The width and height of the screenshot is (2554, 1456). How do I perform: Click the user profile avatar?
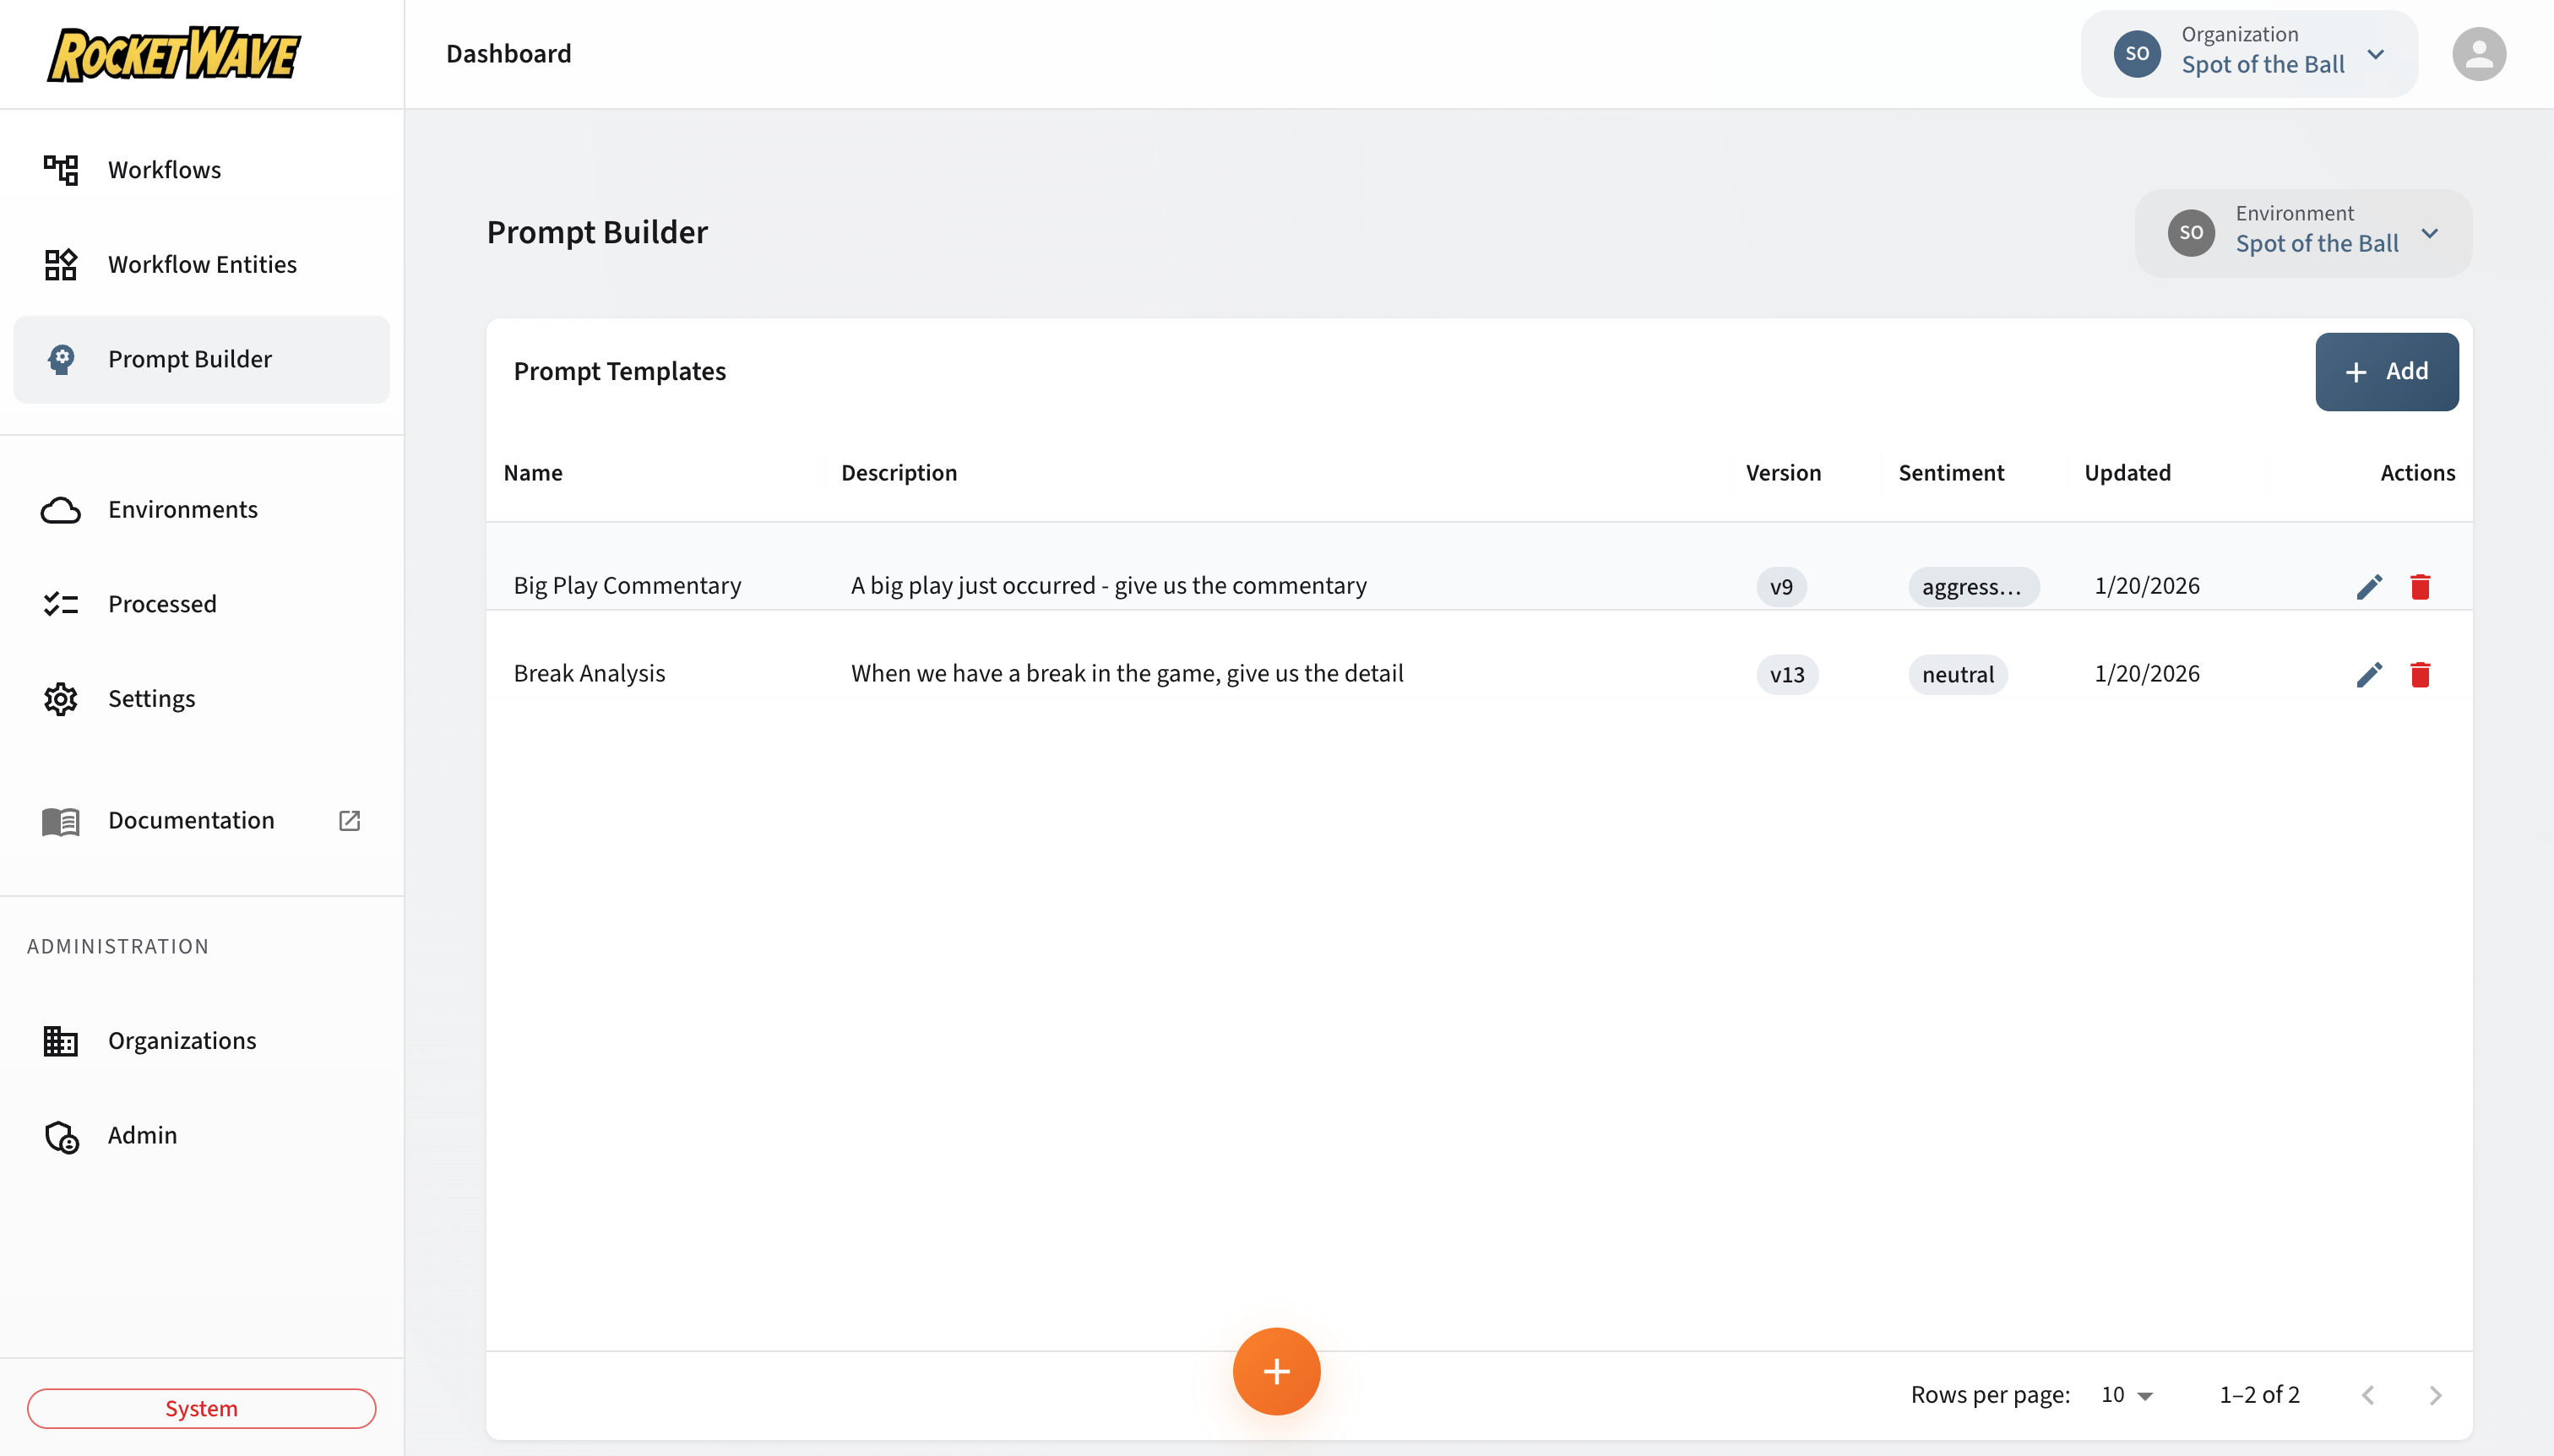click(2480, 53)
